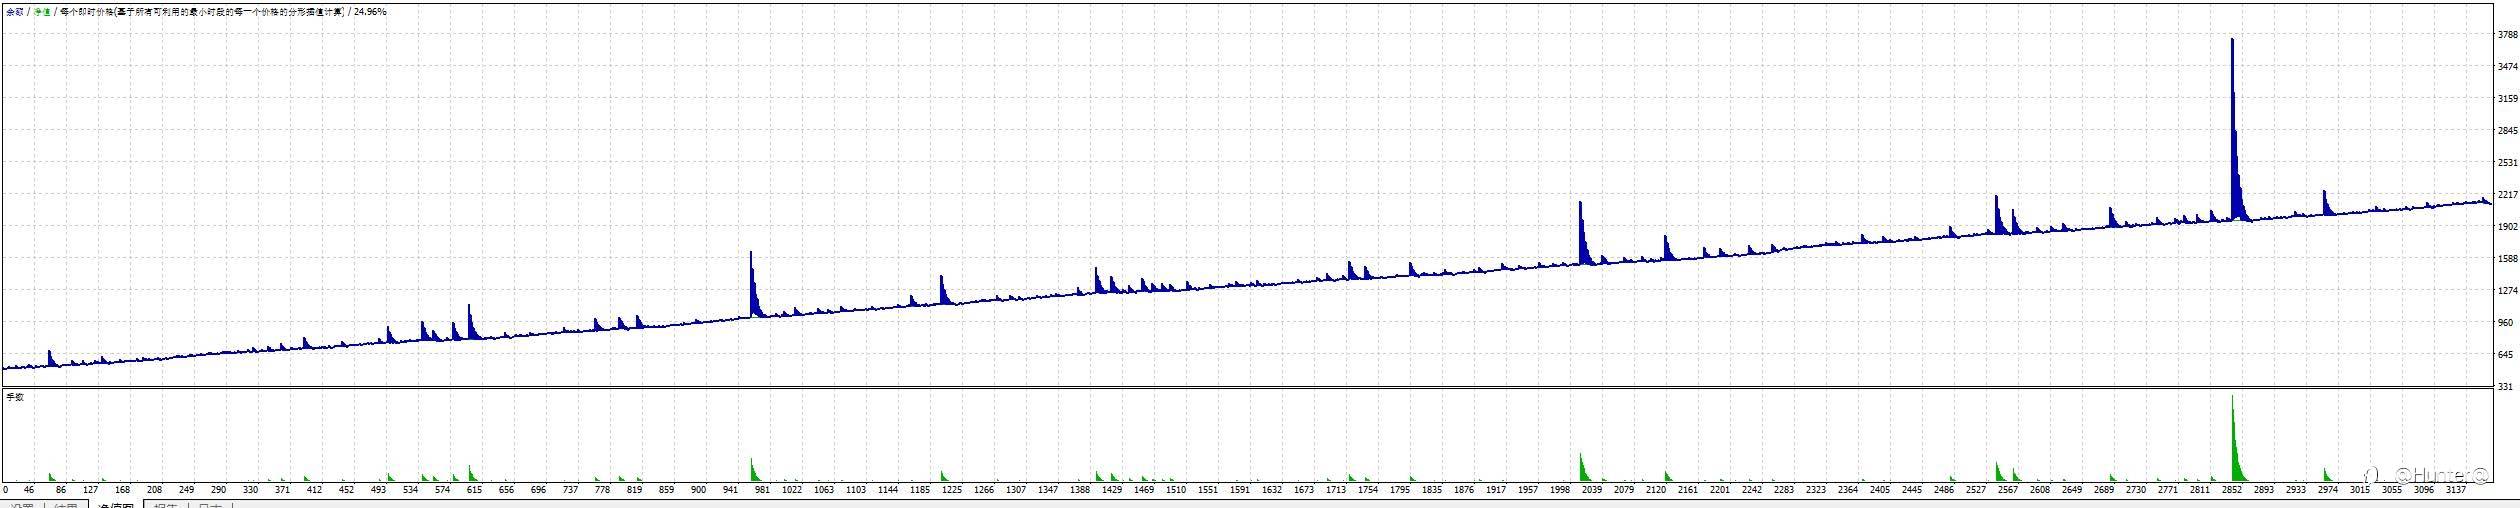The image size is (2520, 508).
Task: Open the 结果 tab
Action: 65,504
